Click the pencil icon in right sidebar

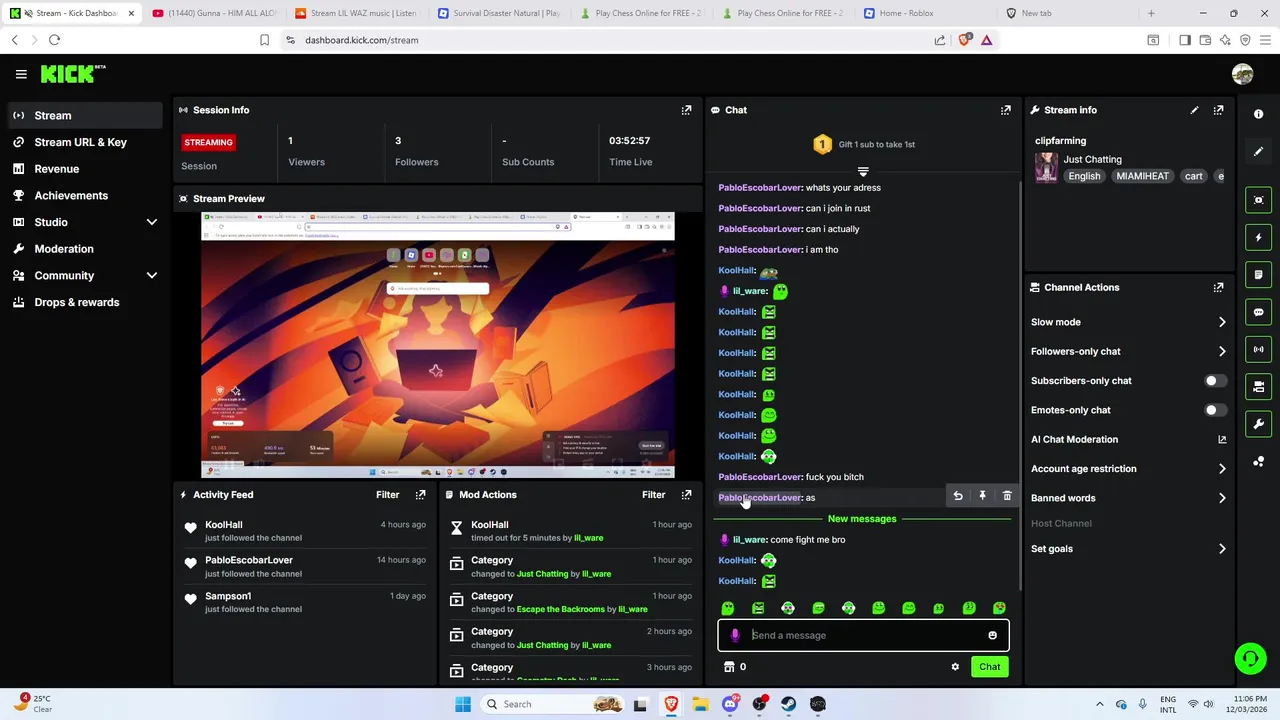click(1258, 151)
